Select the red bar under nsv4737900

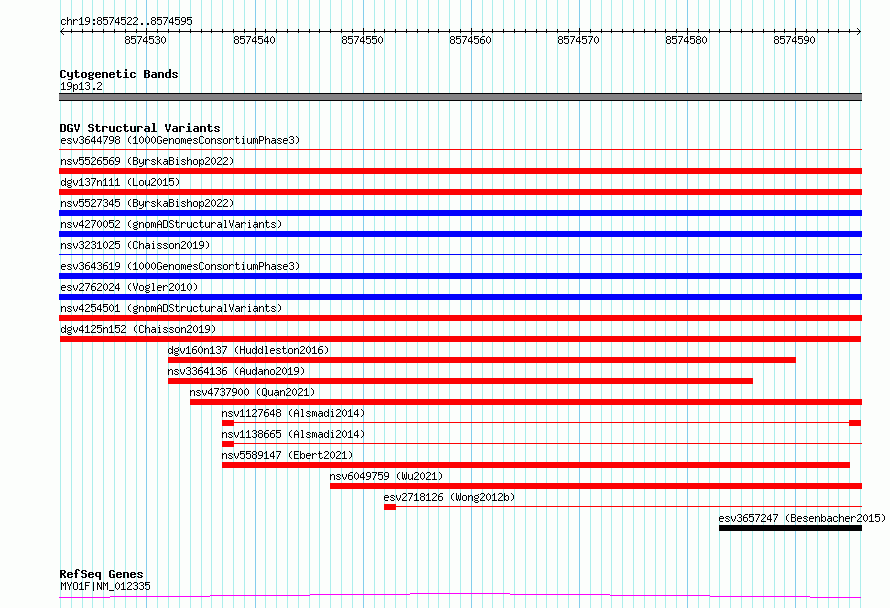[x=526, y=402]
